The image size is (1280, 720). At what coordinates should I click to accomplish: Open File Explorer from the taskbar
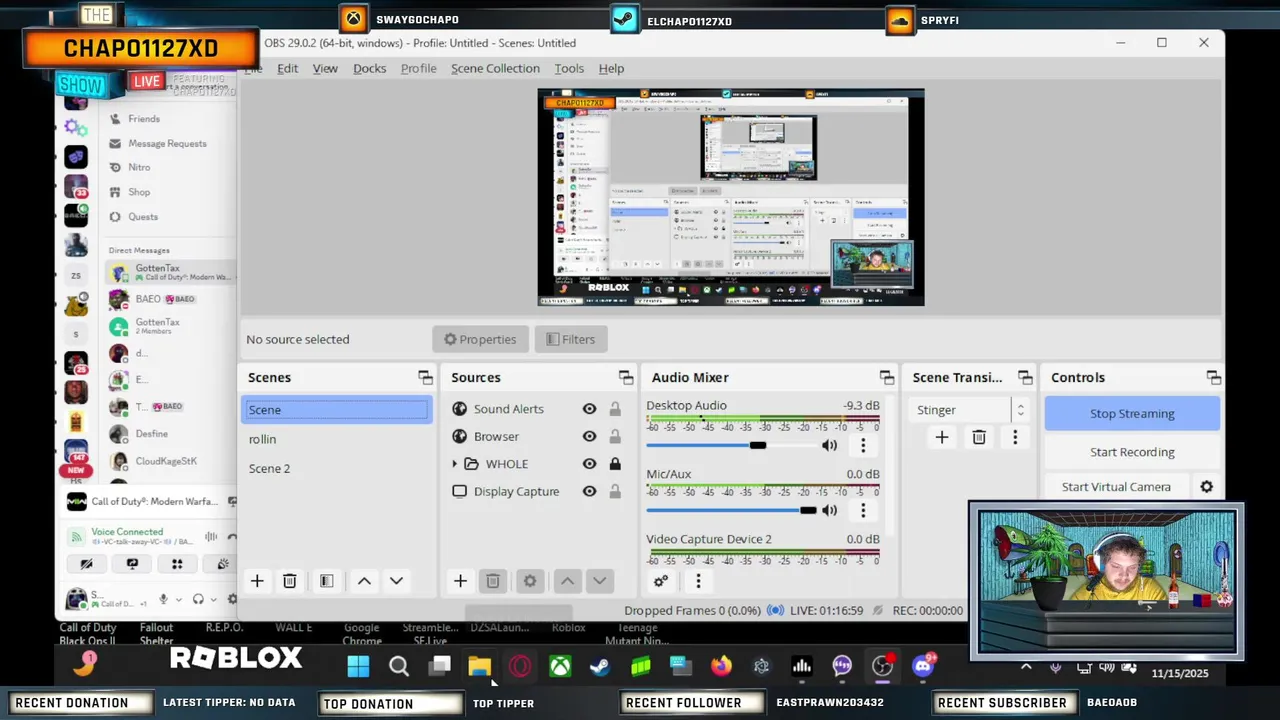tap(479, 666)
